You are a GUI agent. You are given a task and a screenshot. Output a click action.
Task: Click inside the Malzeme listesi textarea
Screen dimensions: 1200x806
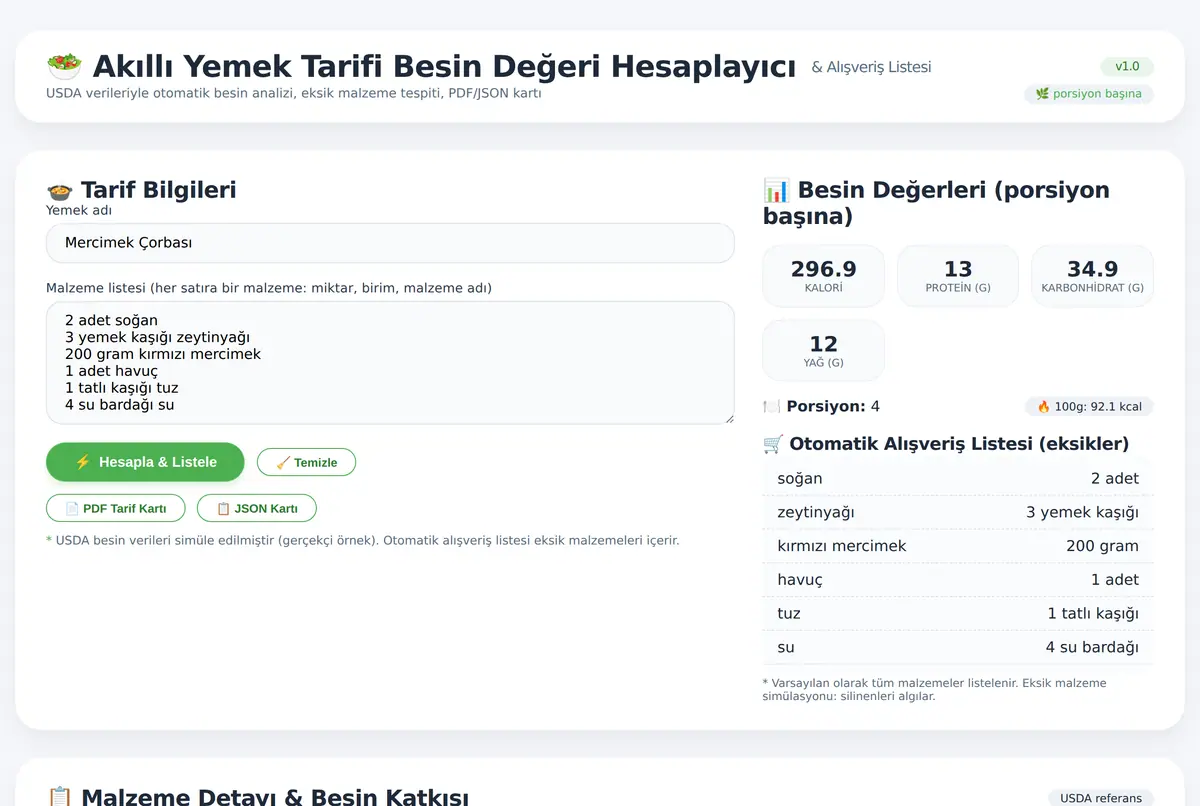click(390, 363)
